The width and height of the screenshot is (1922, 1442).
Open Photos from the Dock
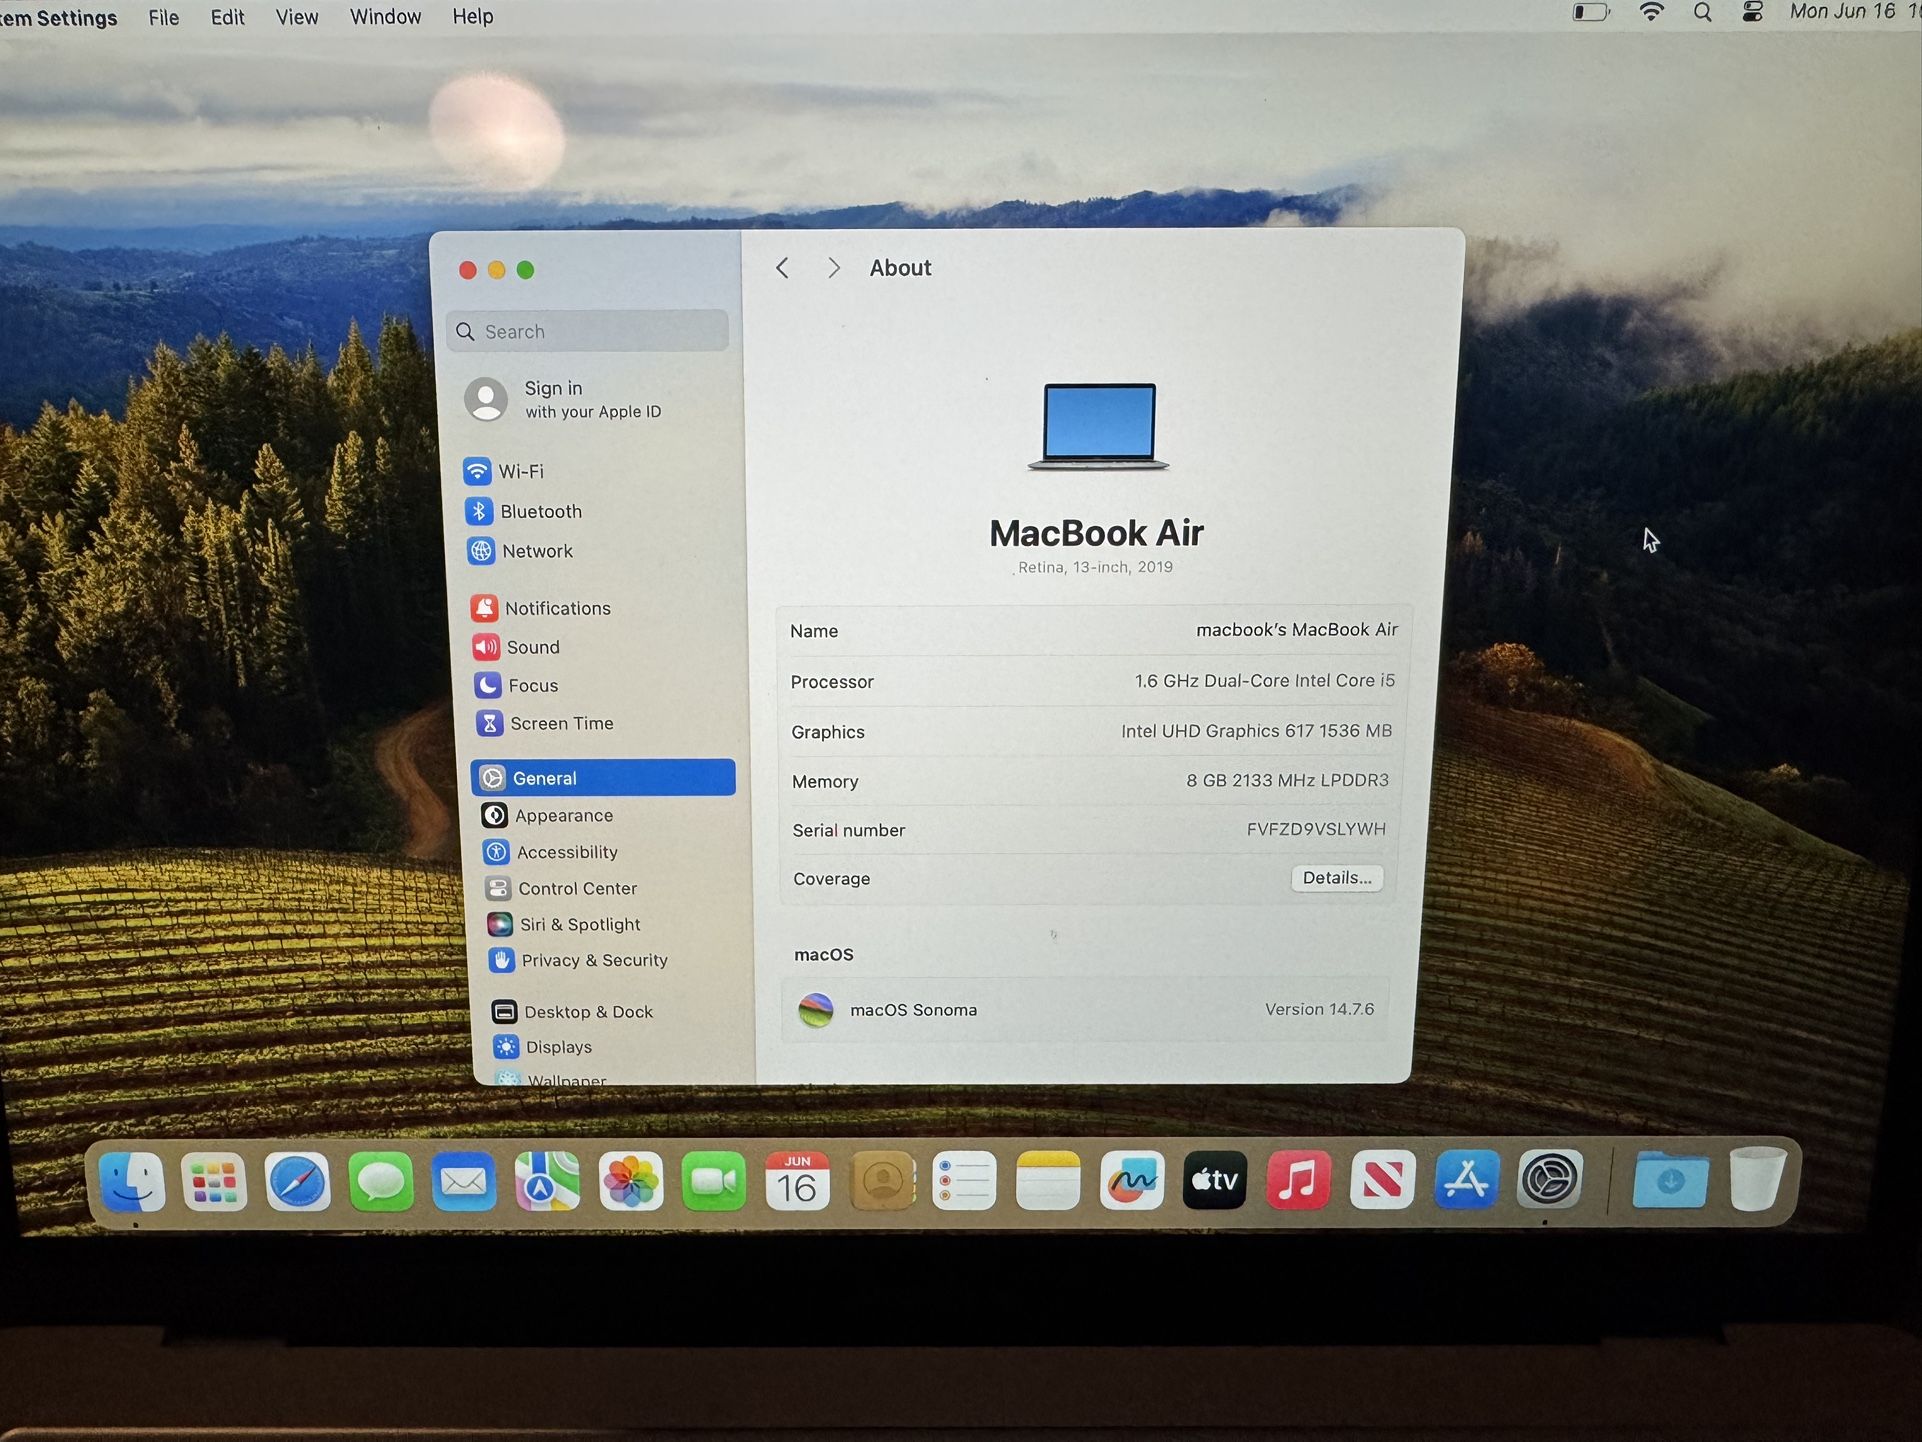630,1182
